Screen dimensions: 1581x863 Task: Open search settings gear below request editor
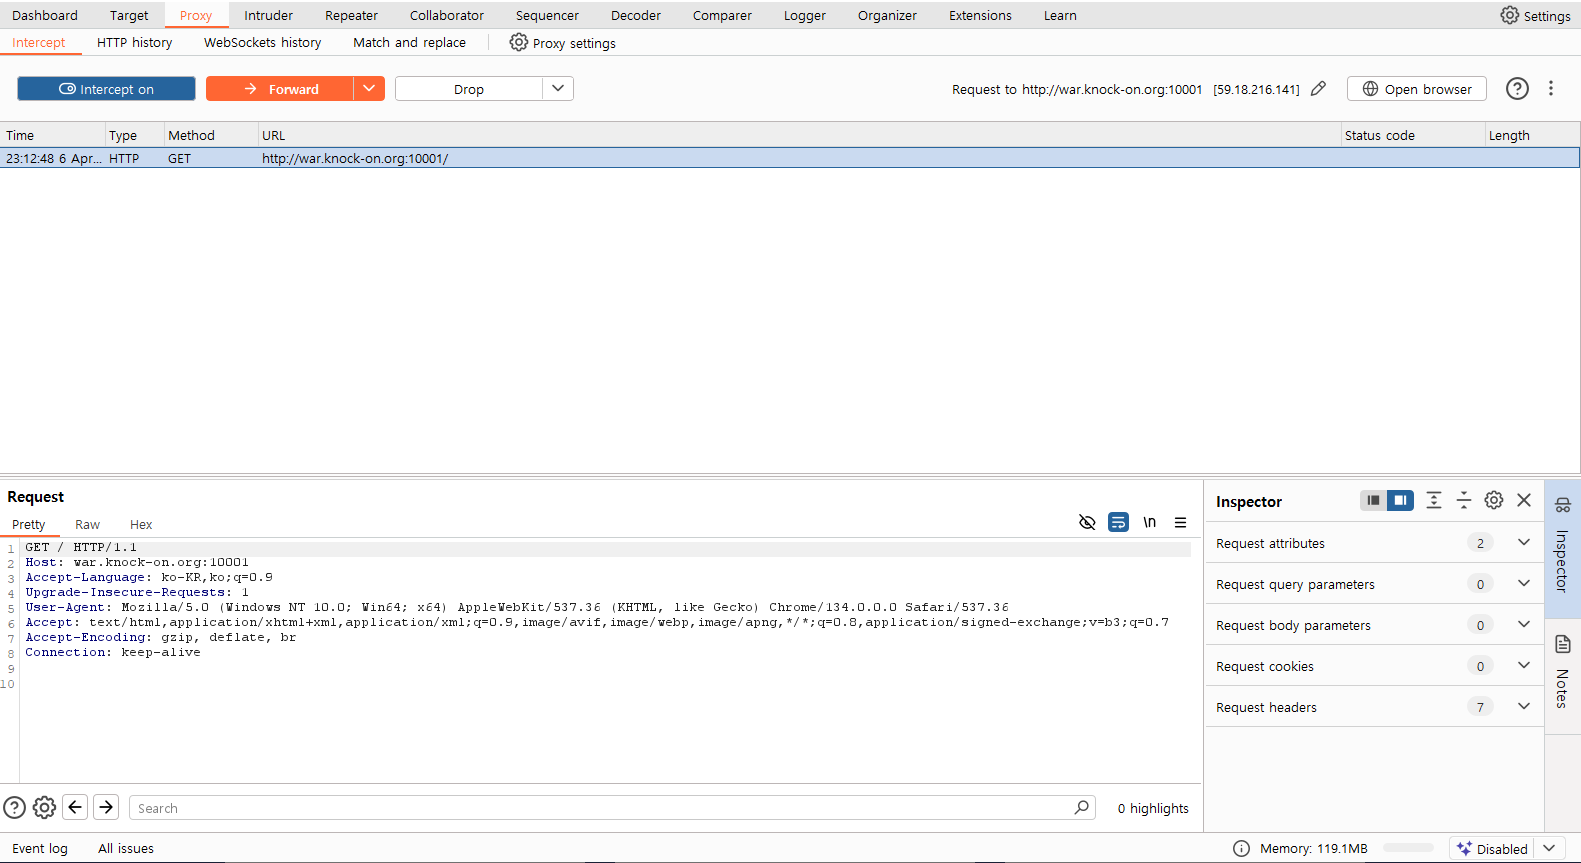click(x=44, y=807)
